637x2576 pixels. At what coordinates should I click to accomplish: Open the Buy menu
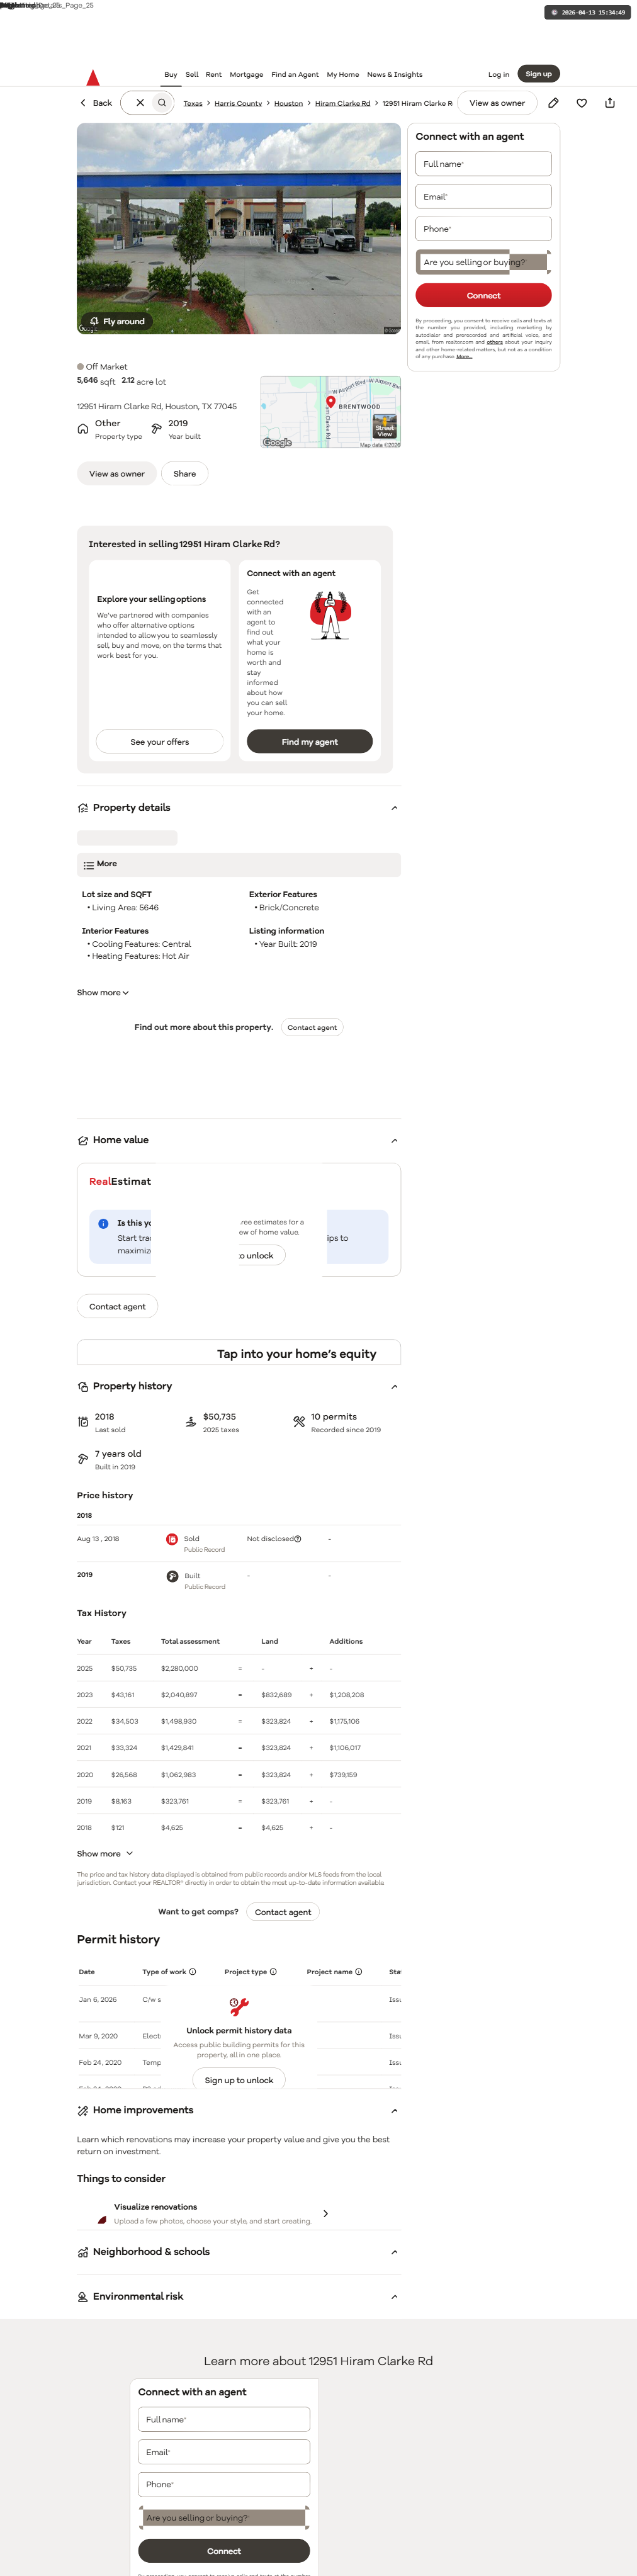click(x=171, y=74)
